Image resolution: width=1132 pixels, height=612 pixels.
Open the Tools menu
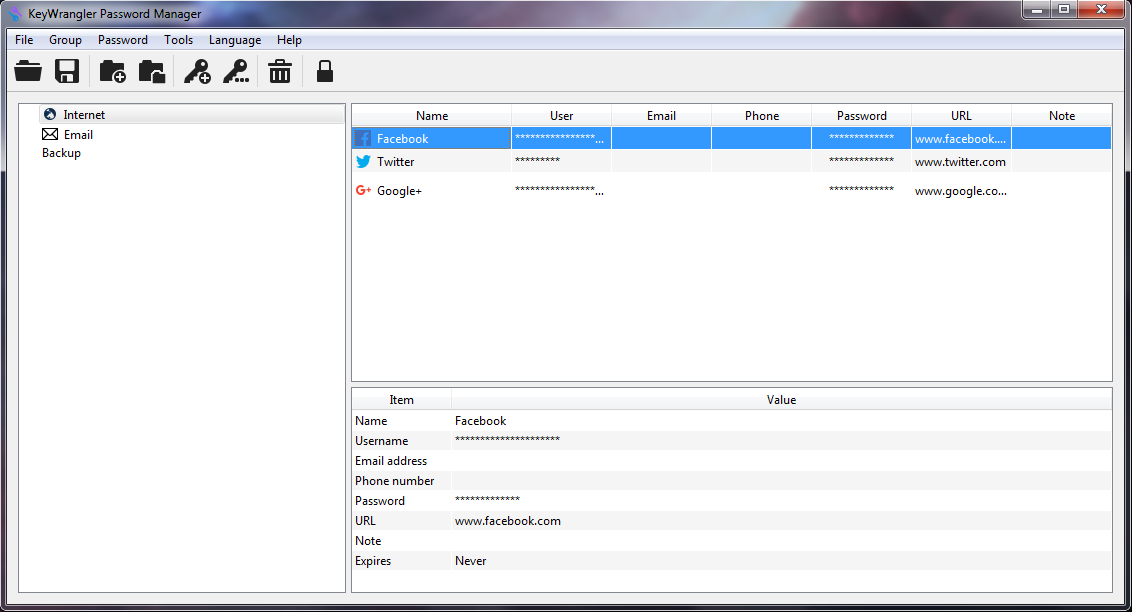click(x=178, y=40)
